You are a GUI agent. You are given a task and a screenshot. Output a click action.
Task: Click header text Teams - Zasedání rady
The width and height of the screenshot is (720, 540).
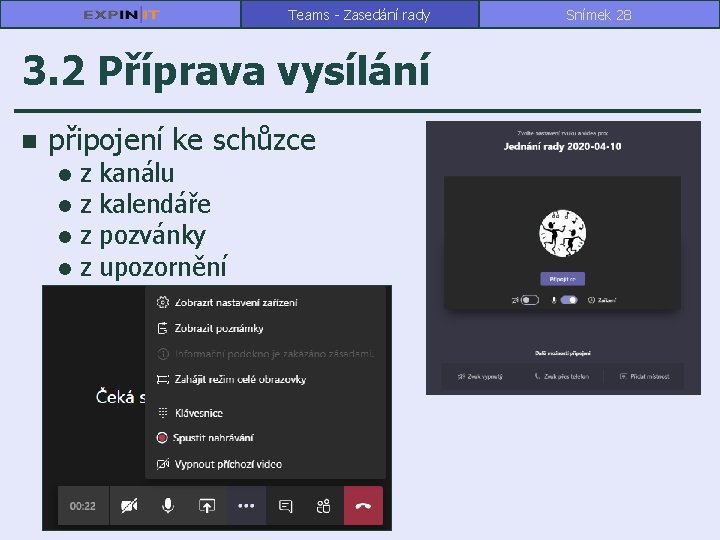pyautogui.click(x=359, y=15)
